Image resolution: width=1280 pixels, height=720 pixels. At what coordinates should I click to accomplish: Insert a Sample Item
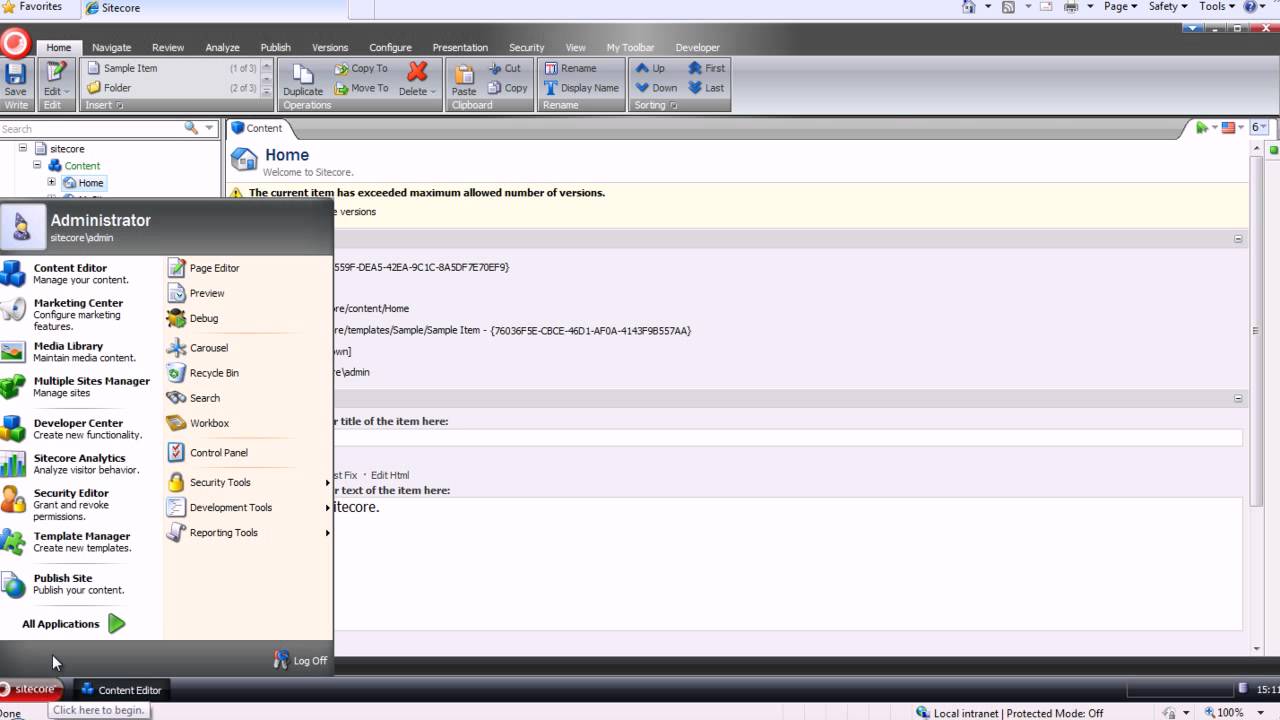pos(122,68)
